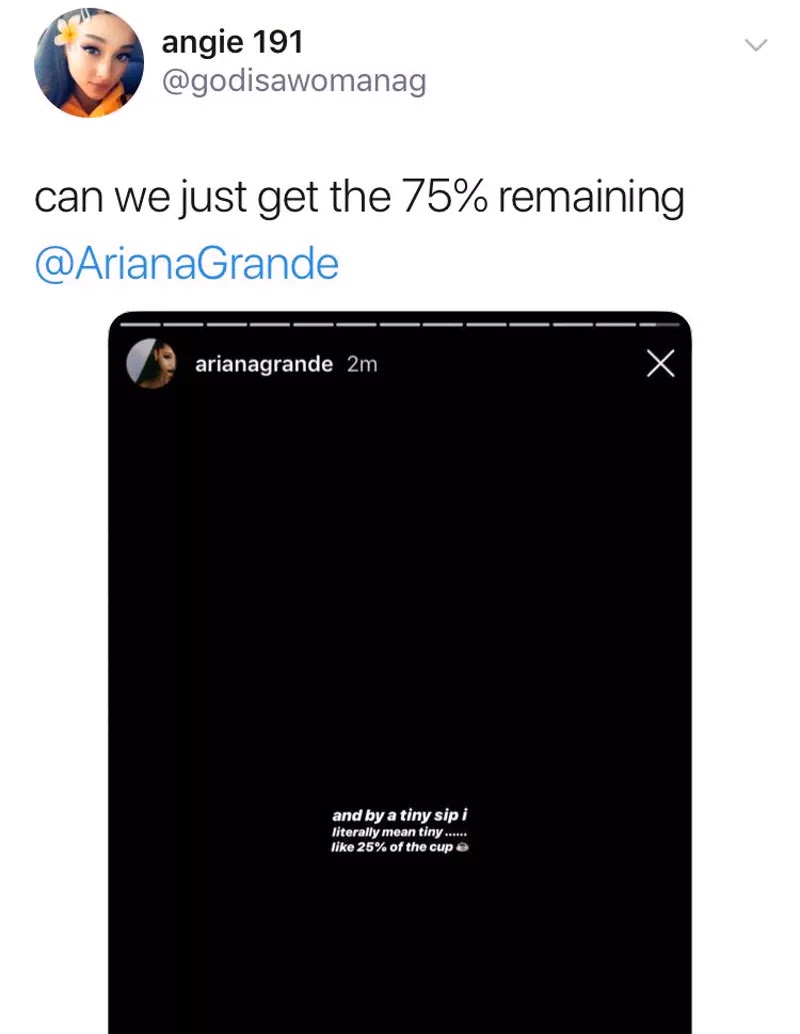Screen dimensions: 800x1034
Task: Click the "angie 191" display name
Action: point(232,44)
